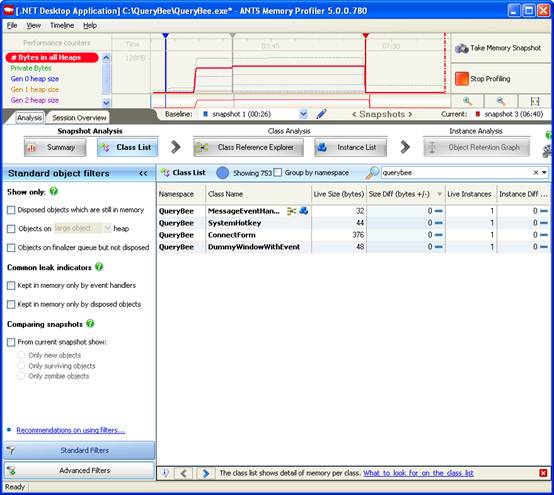This screenshot has width=554, height=495.
Task: Switch to the Session Overview tab
Action: click(79, 118)
